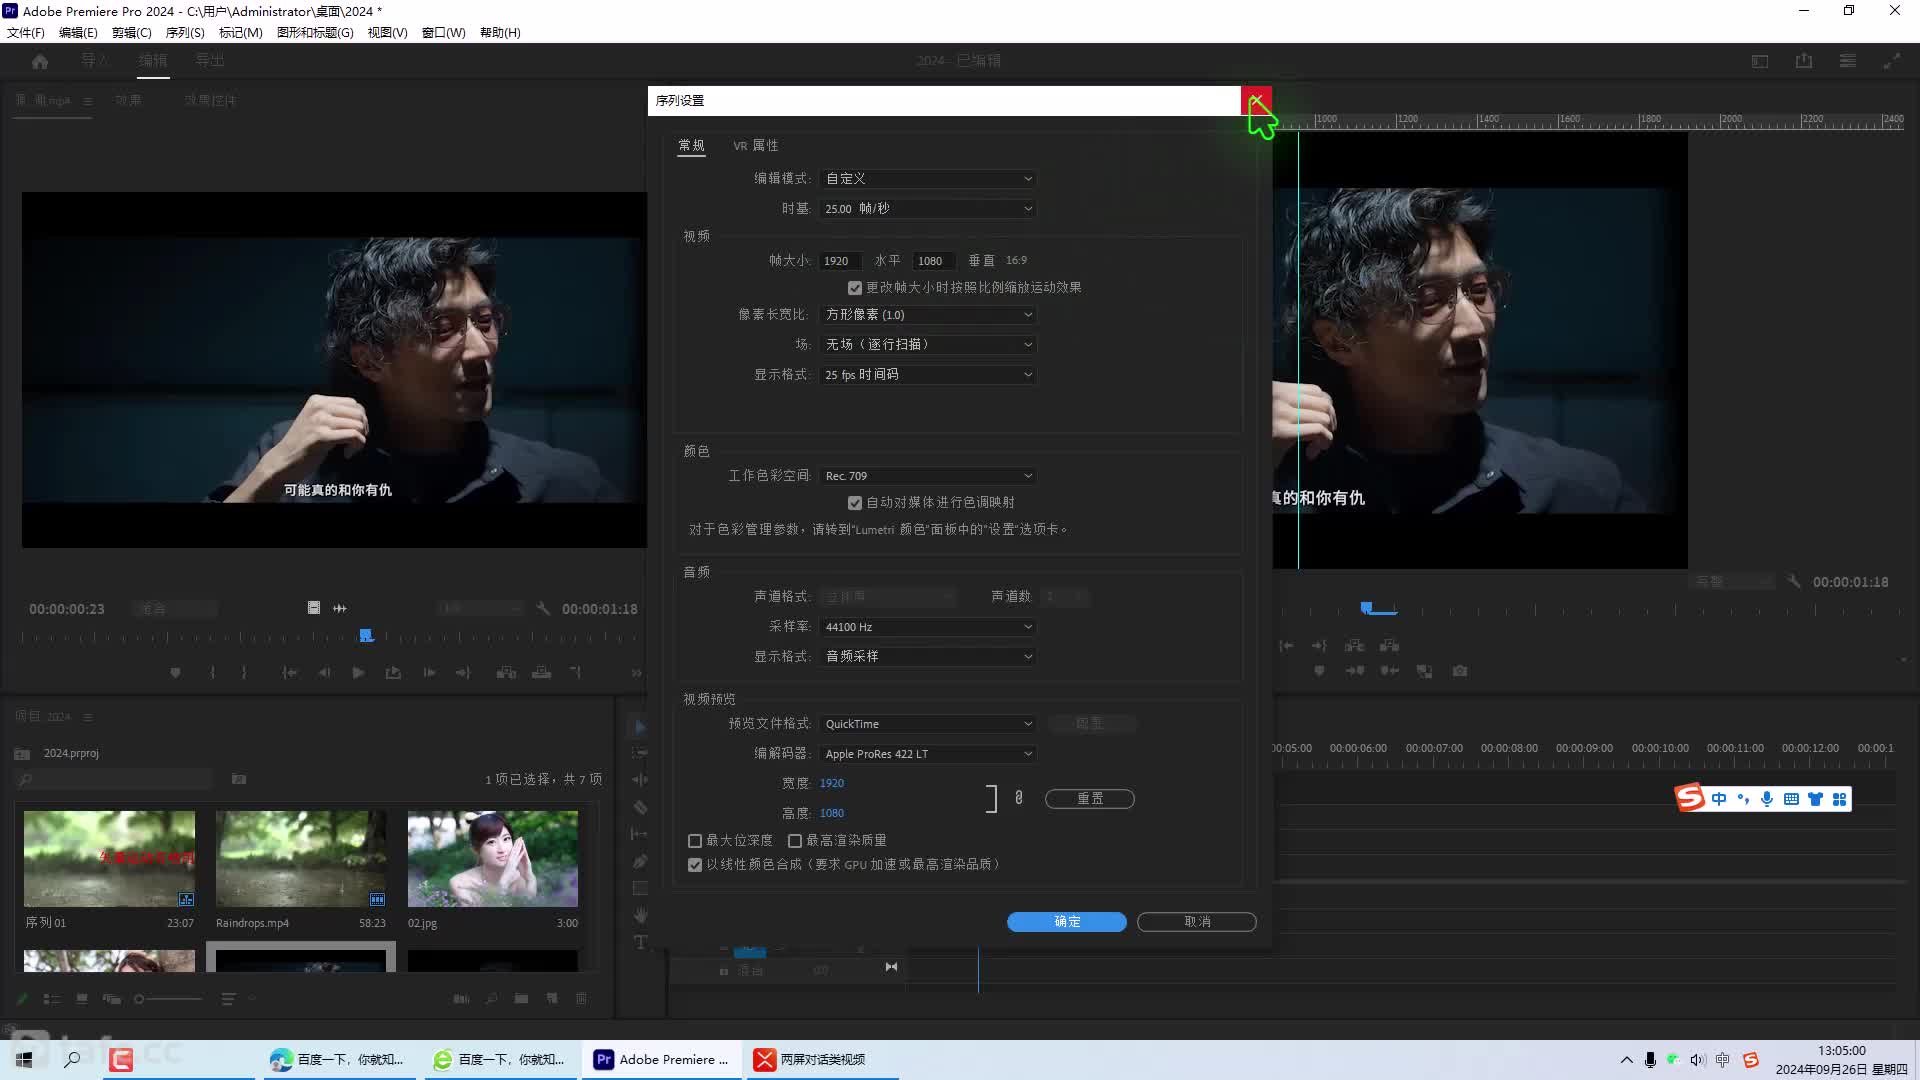Viewport: 1920px width, 1080px height.
Task: Play the clip in the Source monitor
Action: tap(358, 673)
